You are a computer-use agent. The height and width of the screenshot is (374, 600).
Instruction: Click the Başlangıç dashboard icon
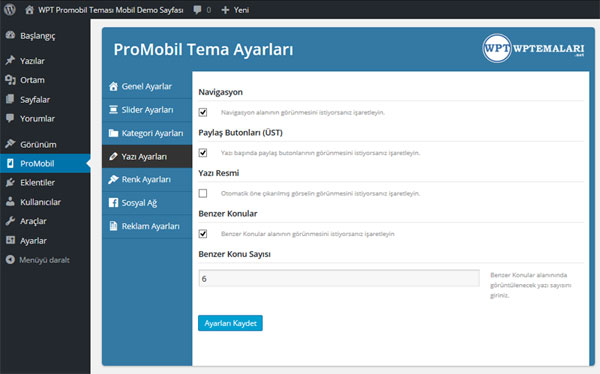(10, 35)
